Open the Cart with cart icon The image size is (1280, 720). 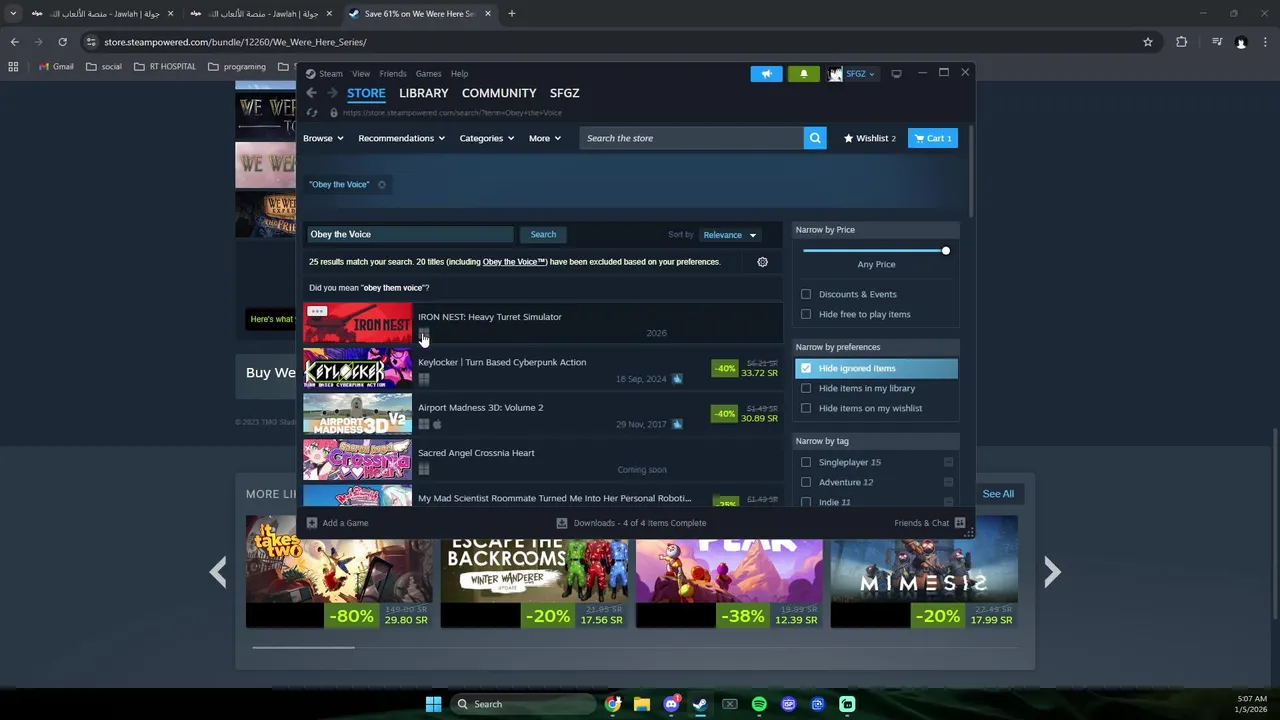(x=932, y=138)
